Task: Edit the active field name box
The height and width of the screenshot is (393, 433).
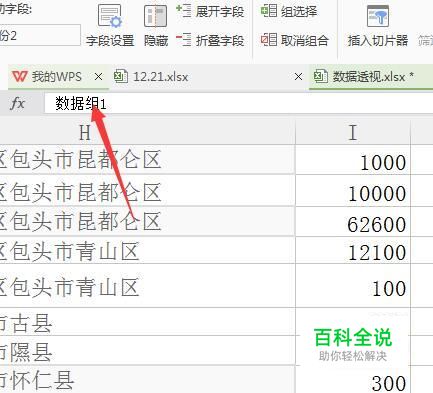Action: (x=39, y=35)
